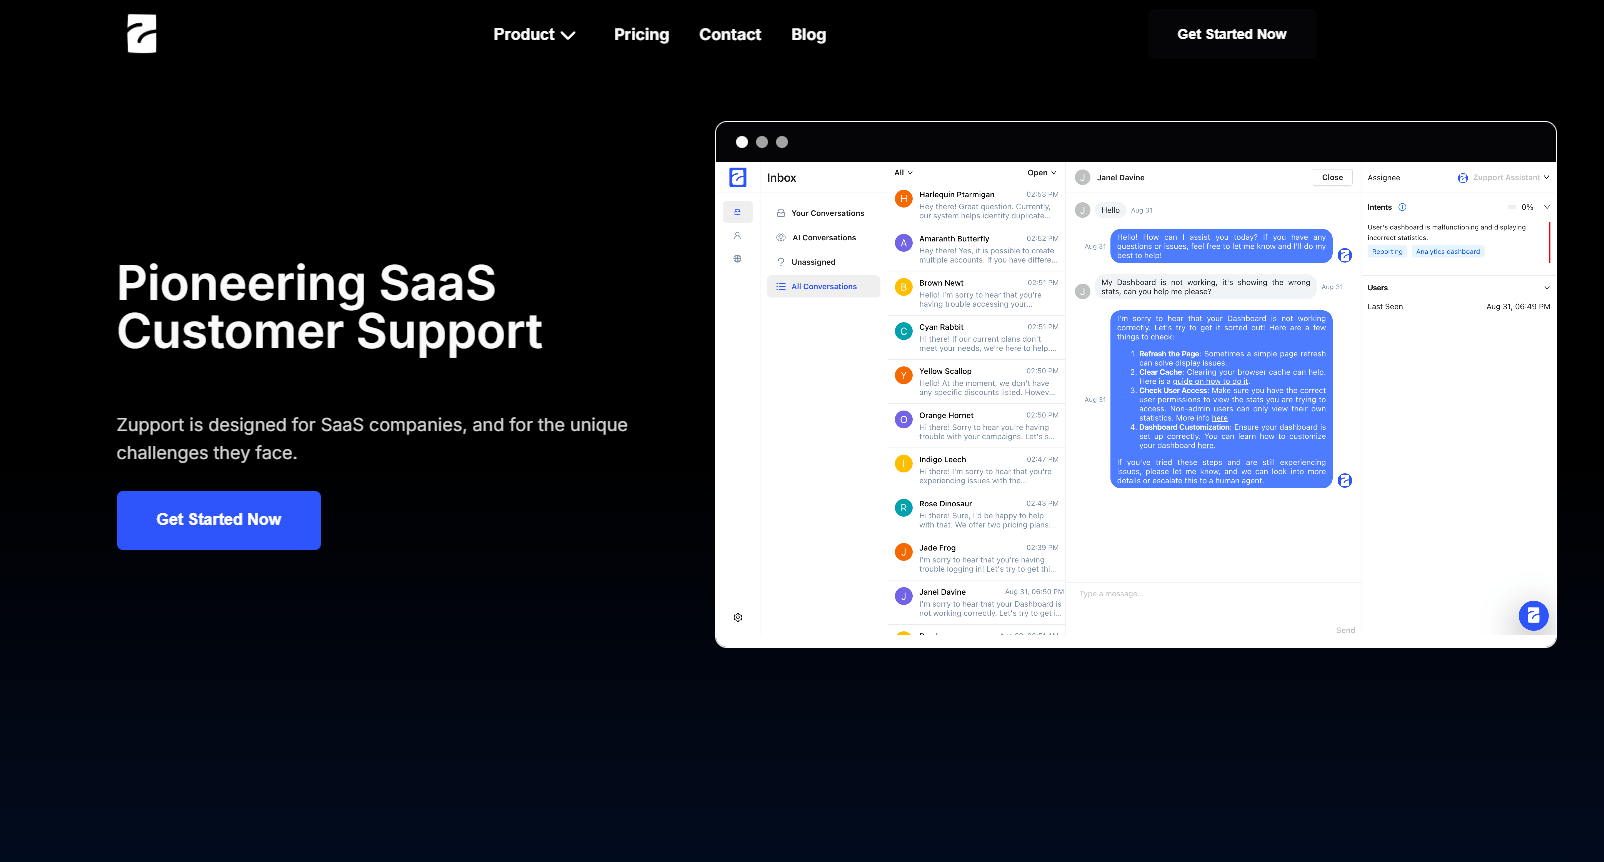Screen dimensions: 1604x862
Task: Click the yellow B avatar for Brown Newt
Action: (x=903, y=287)
